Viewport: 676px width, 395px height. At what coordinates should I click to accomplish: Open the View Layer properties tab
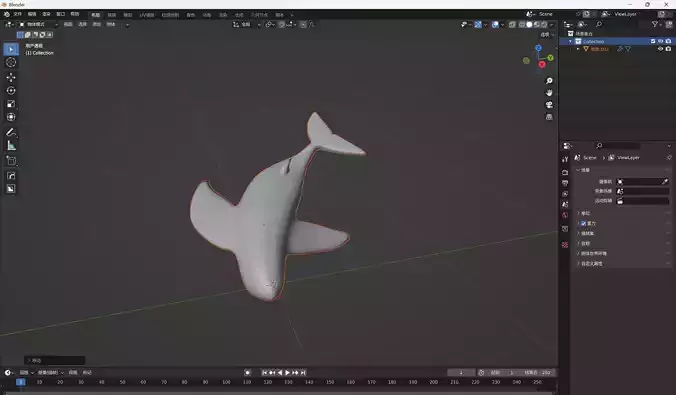565,194
